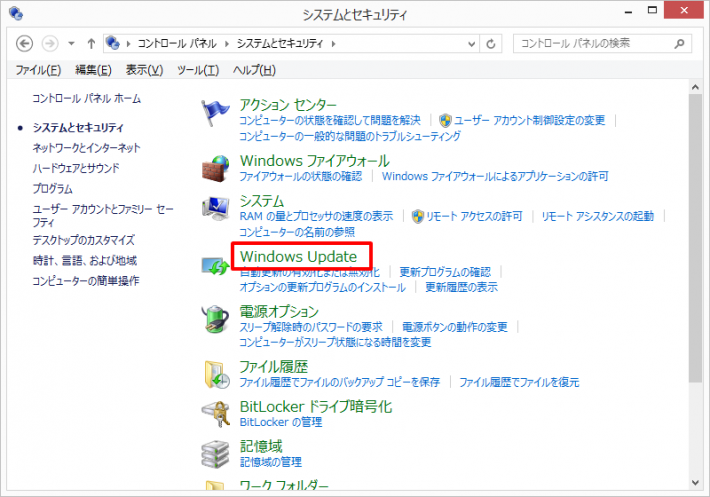Click the search magnifier icon

tap(679, 43)
